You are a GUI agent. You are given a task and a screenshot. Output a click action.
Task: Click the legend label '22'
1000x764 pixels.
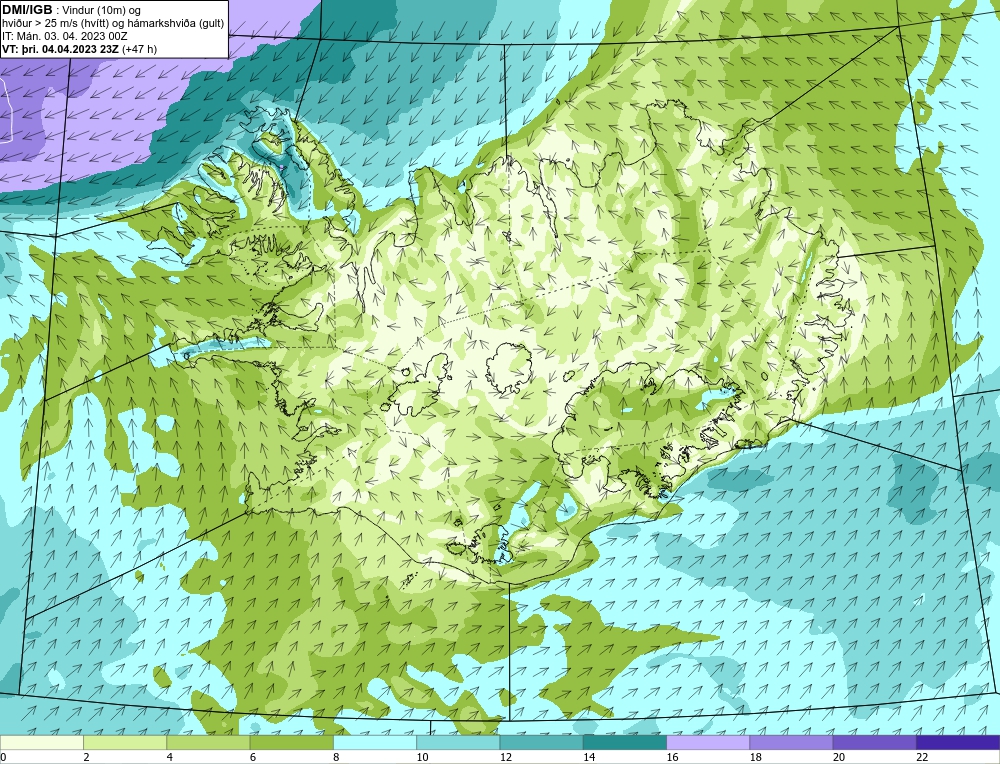[x=922, y=758]
